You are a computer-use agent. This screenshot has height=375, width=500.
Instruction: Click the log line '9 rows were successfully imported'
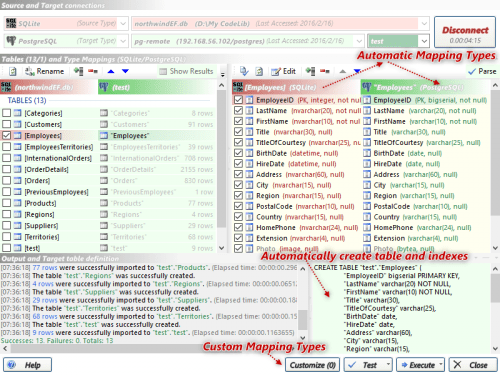(x=147, y=333)
